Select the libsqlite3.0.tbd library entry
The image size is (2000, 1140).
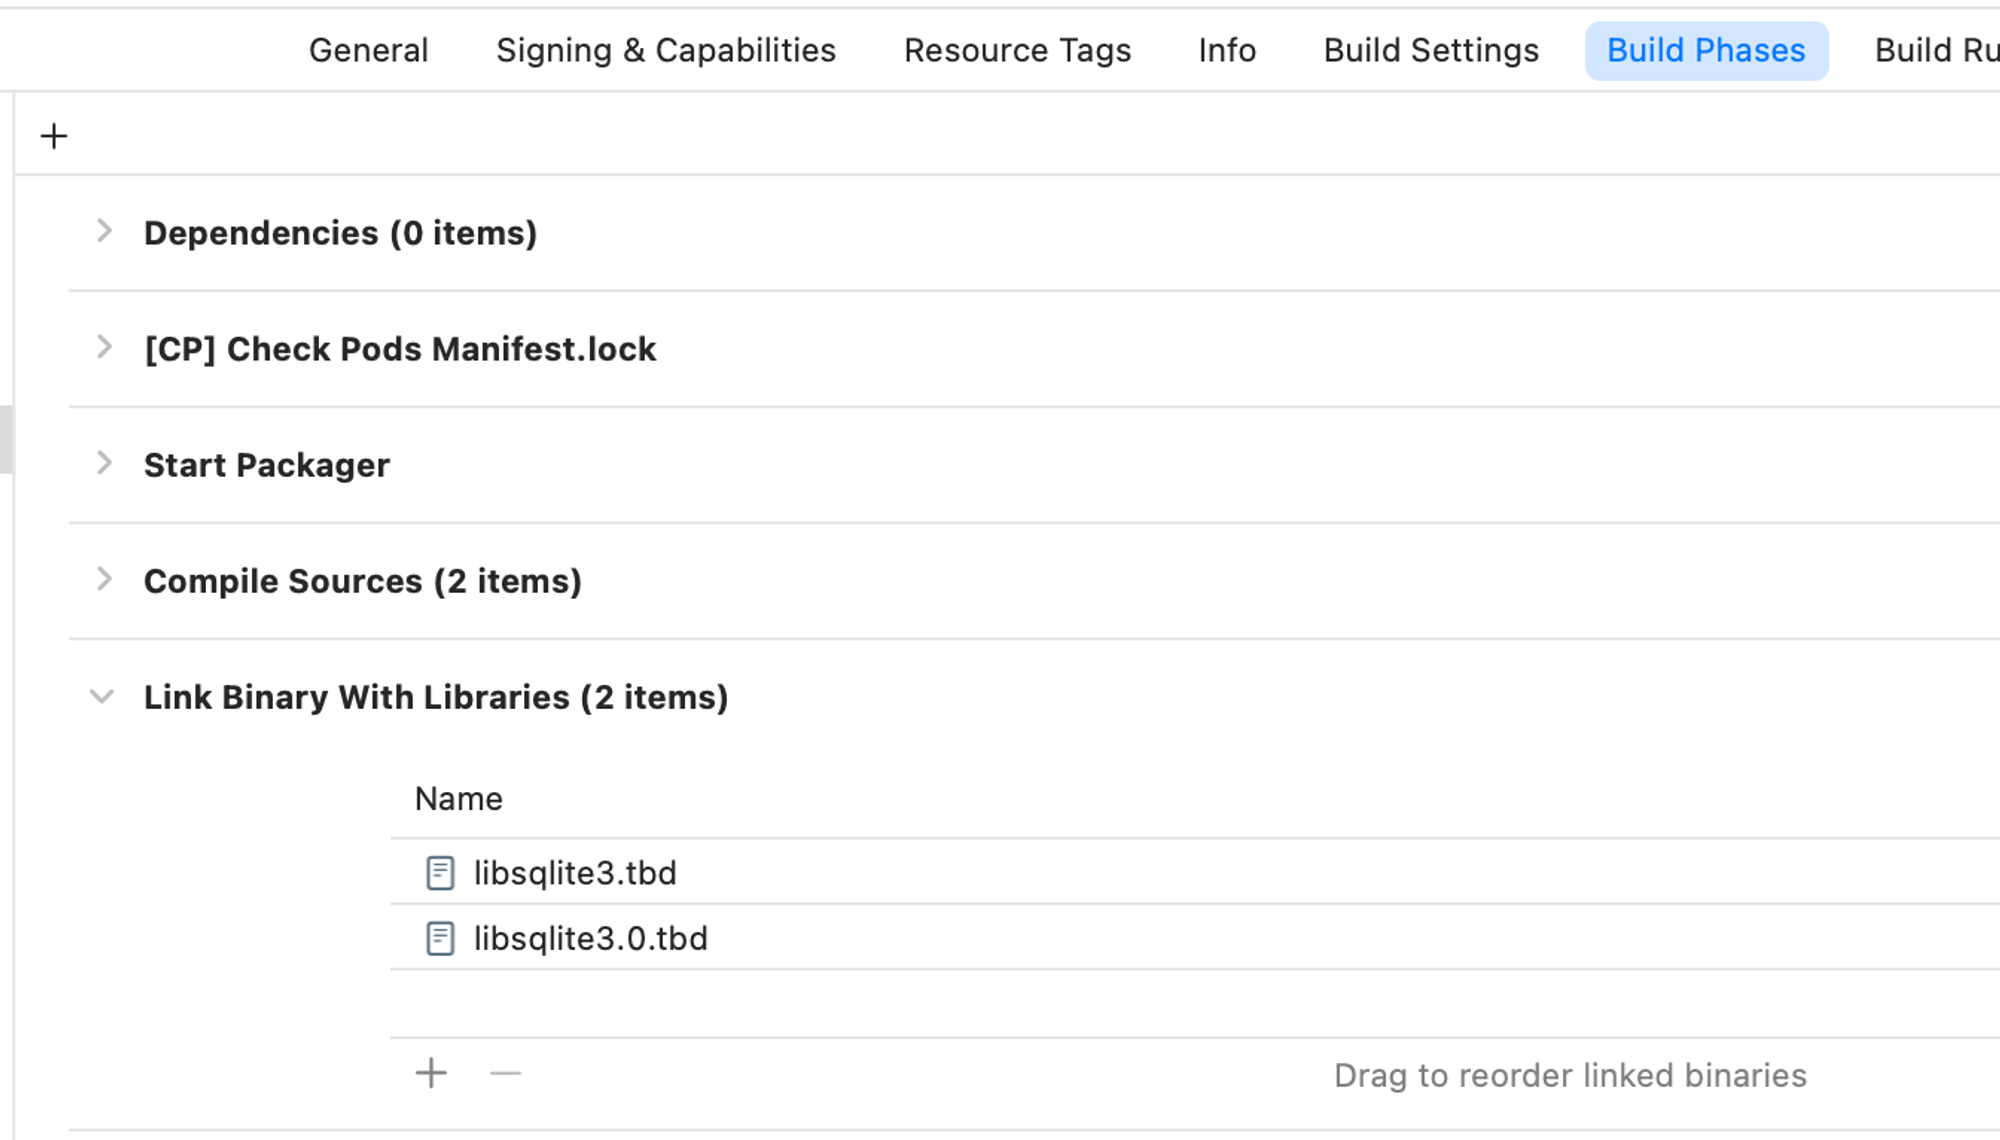click(x=1195, y=937)
